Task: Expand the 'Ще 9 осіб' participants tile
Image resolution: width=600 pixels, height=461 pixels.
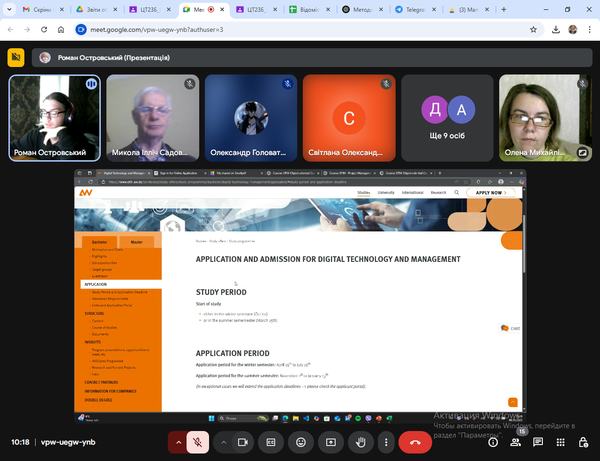Action: [x=445, y=118]
